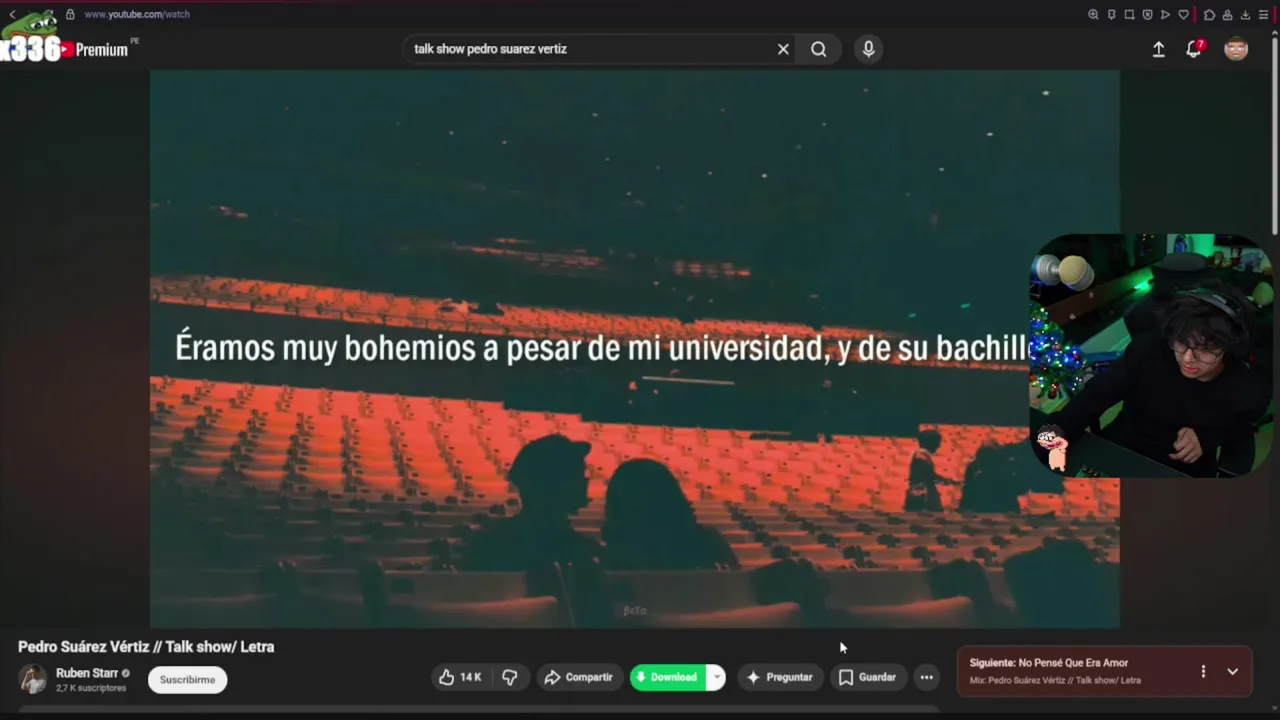
Task: Like the video (14 K thumbs up)
Action: 460,677
